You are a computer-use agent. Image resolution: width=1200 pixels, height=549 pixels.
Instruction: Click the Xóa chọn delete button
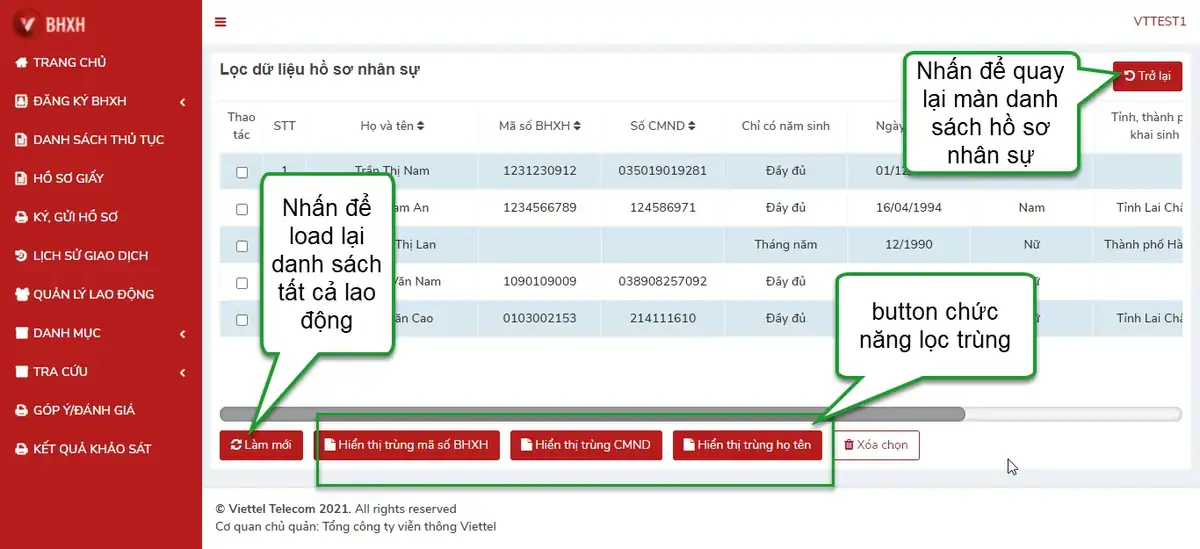coord(876,445)
